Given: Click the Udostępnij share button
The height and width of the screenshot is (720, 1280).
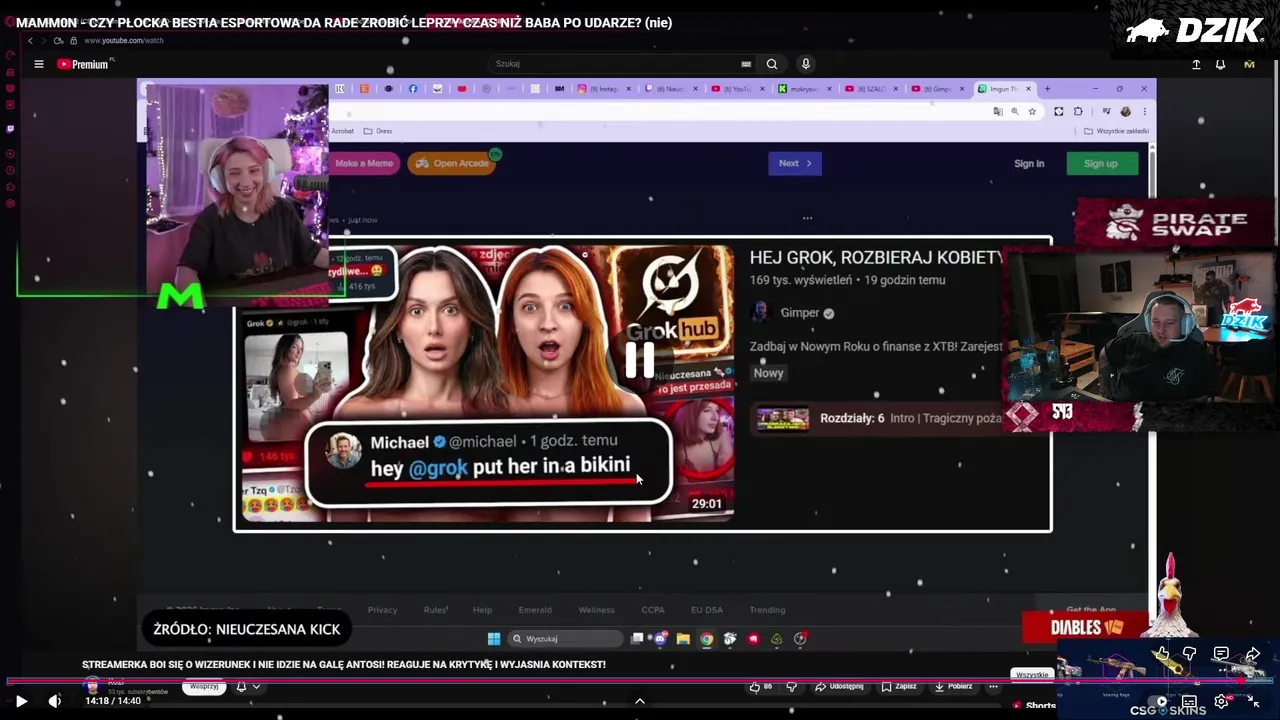Looking at the screenshot, I should [840, 687].
